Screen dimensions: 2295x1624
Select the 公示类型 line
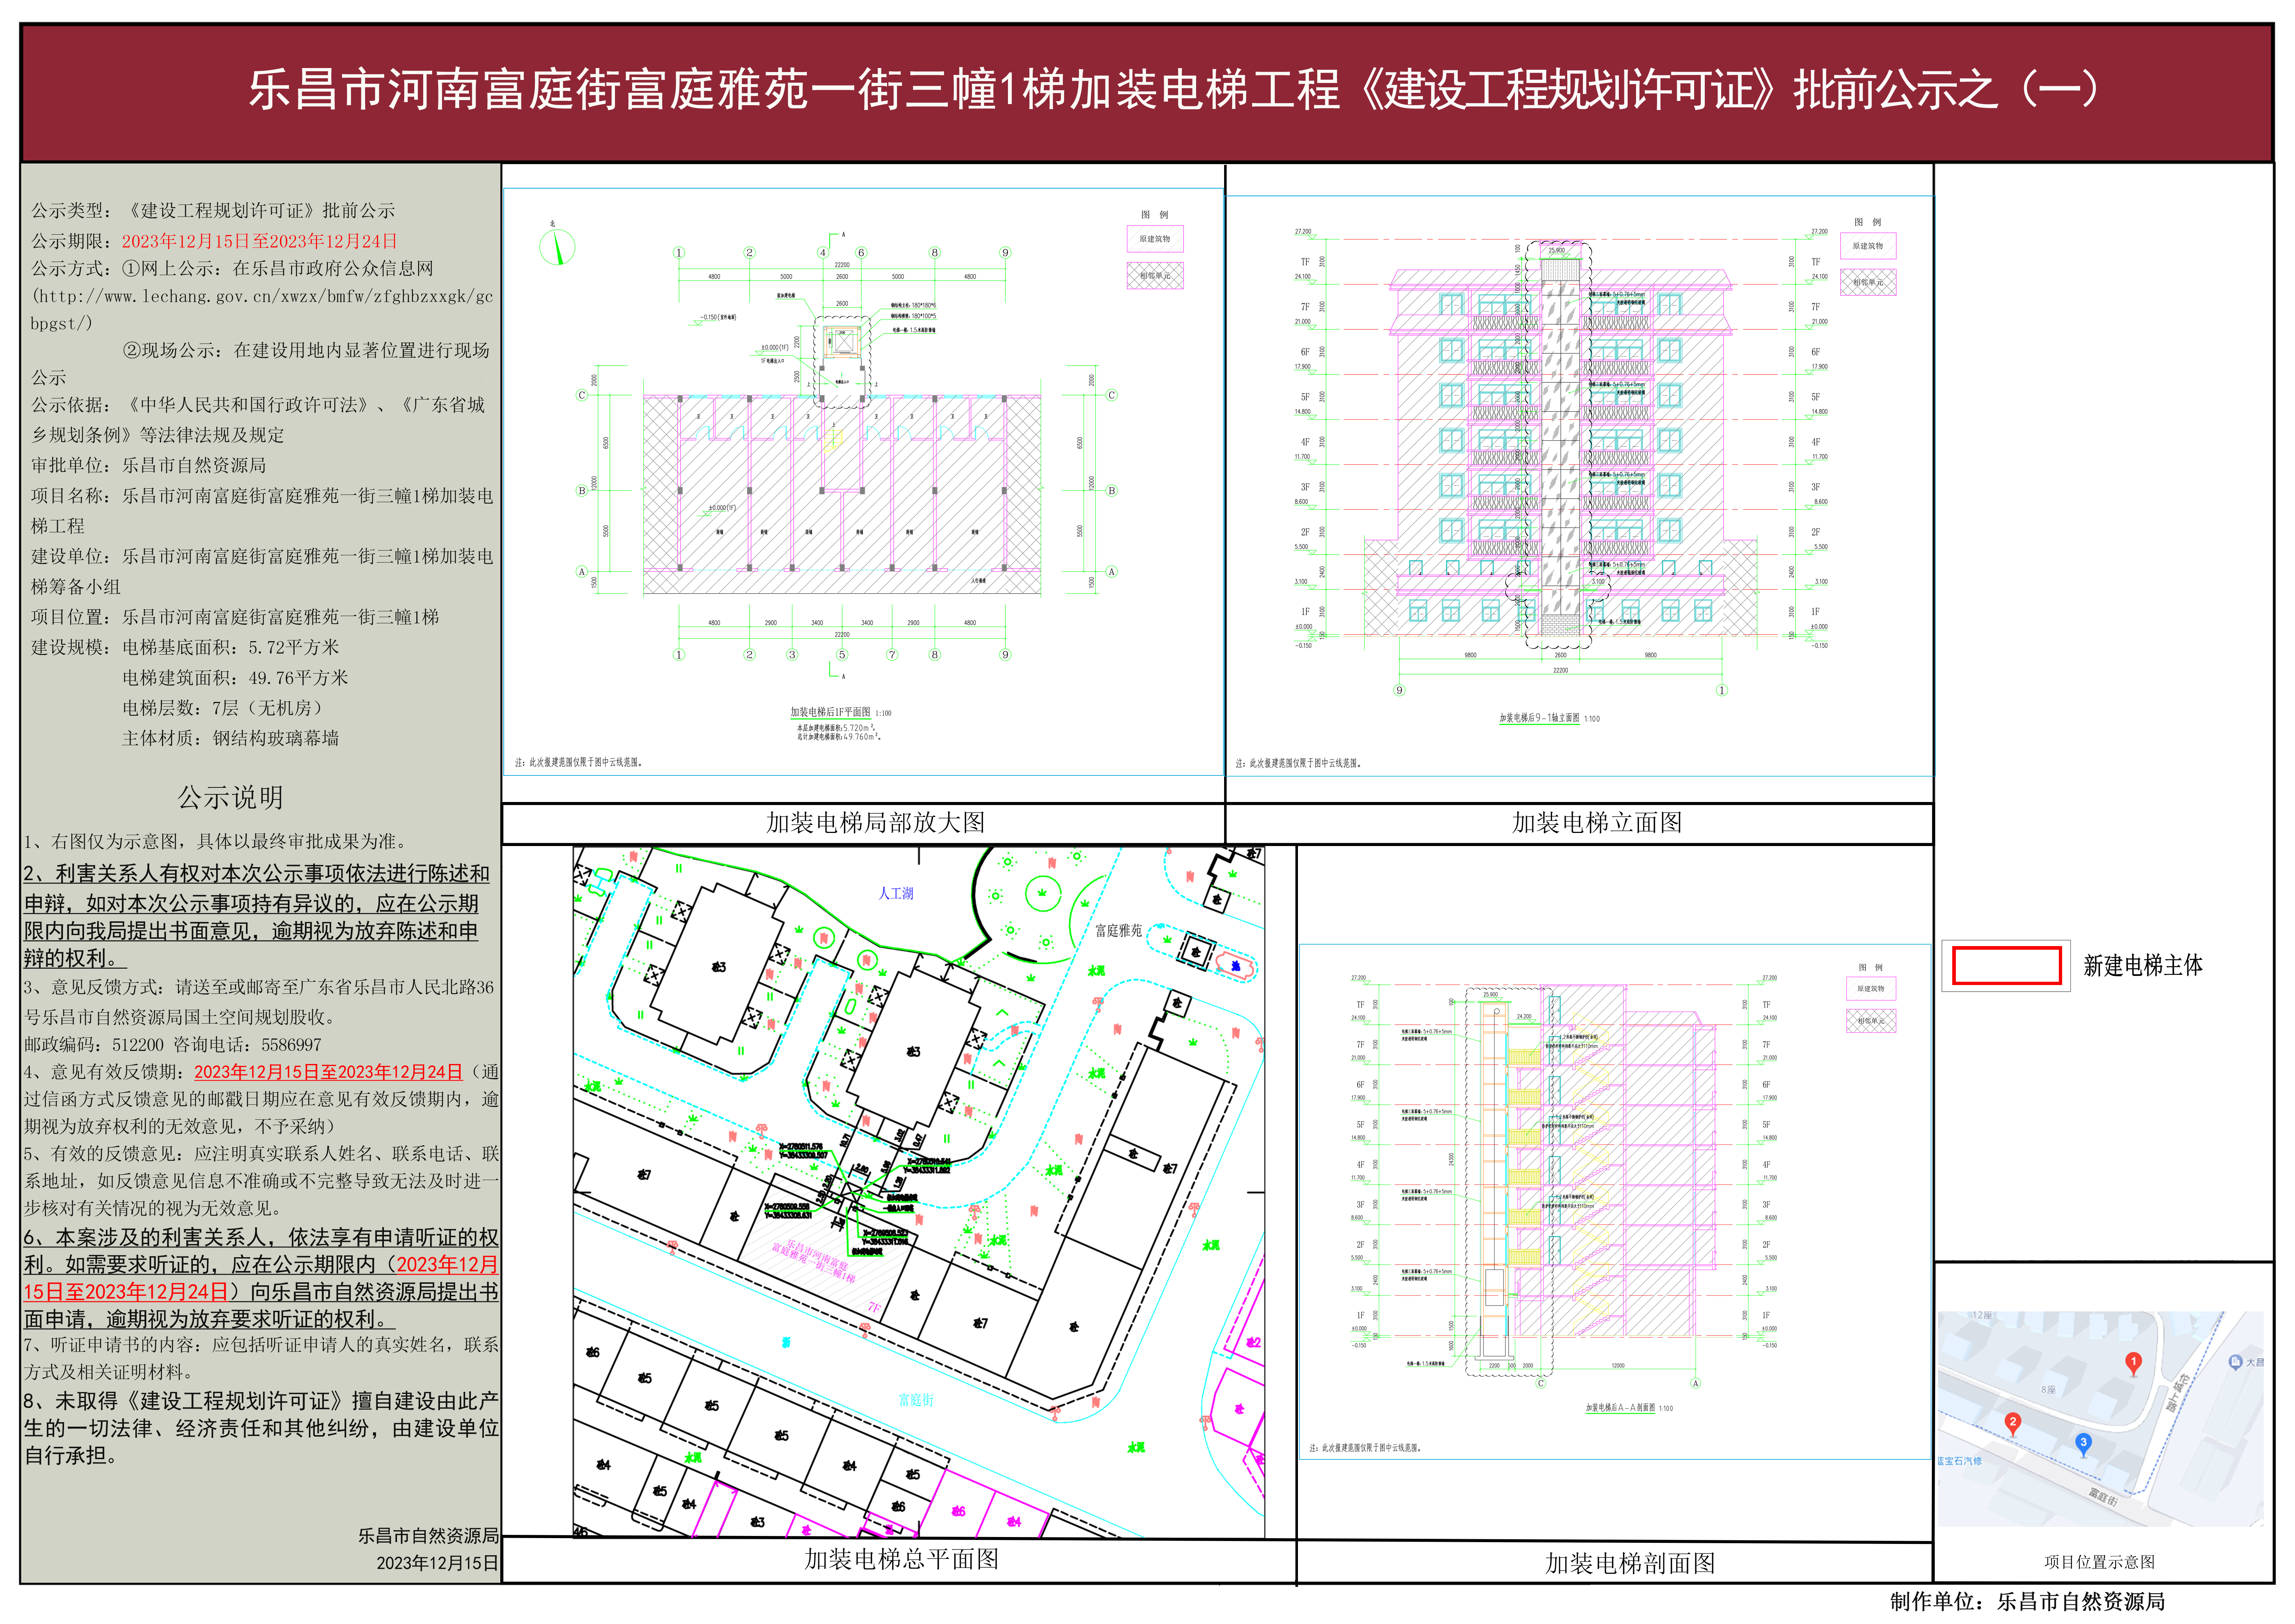(213, 211)
